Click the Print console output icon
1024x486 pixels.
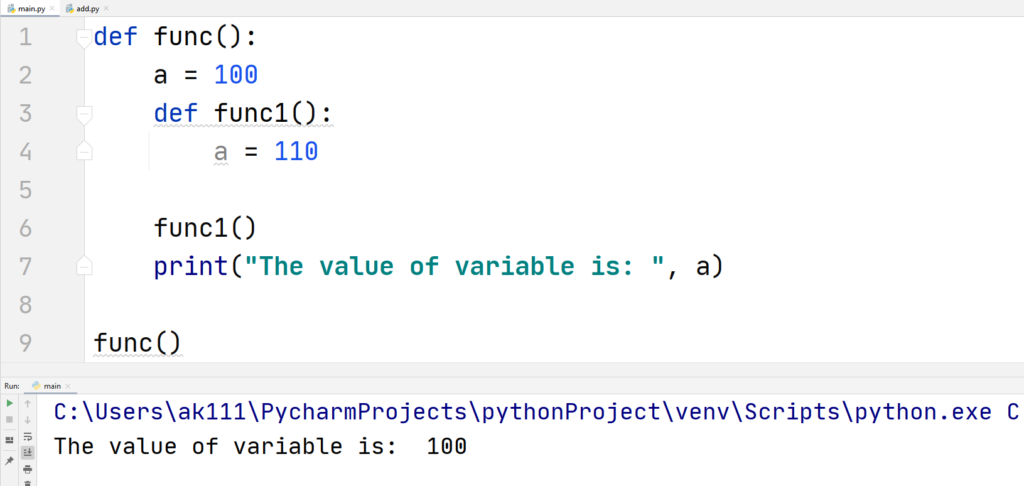click(x=27, y=469)
